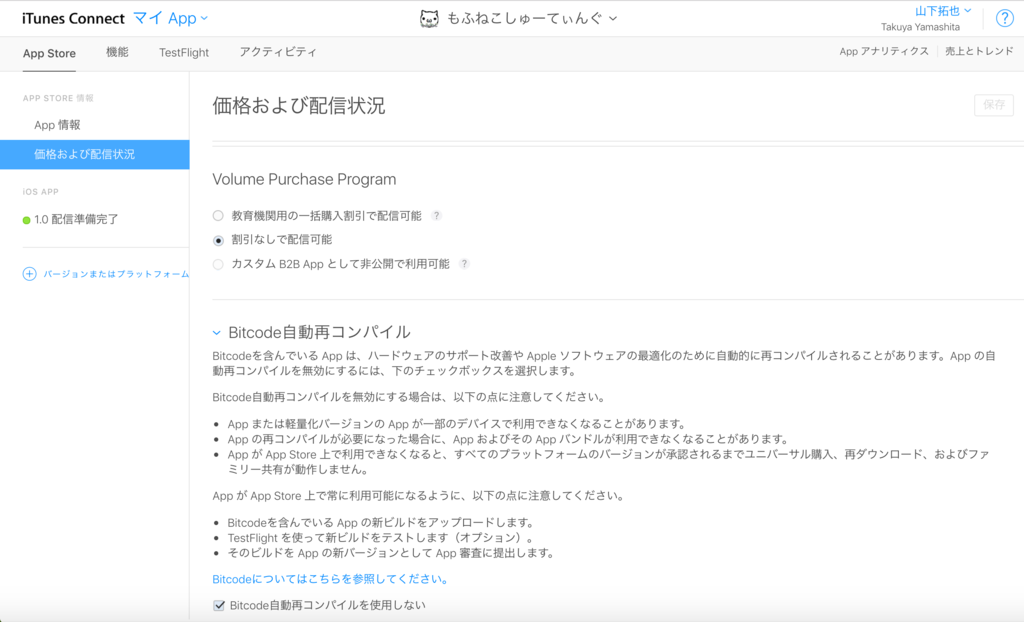Switch to the 機能 tab
Viewport: 1024px width, 622px height.
(x=118, y=52)
